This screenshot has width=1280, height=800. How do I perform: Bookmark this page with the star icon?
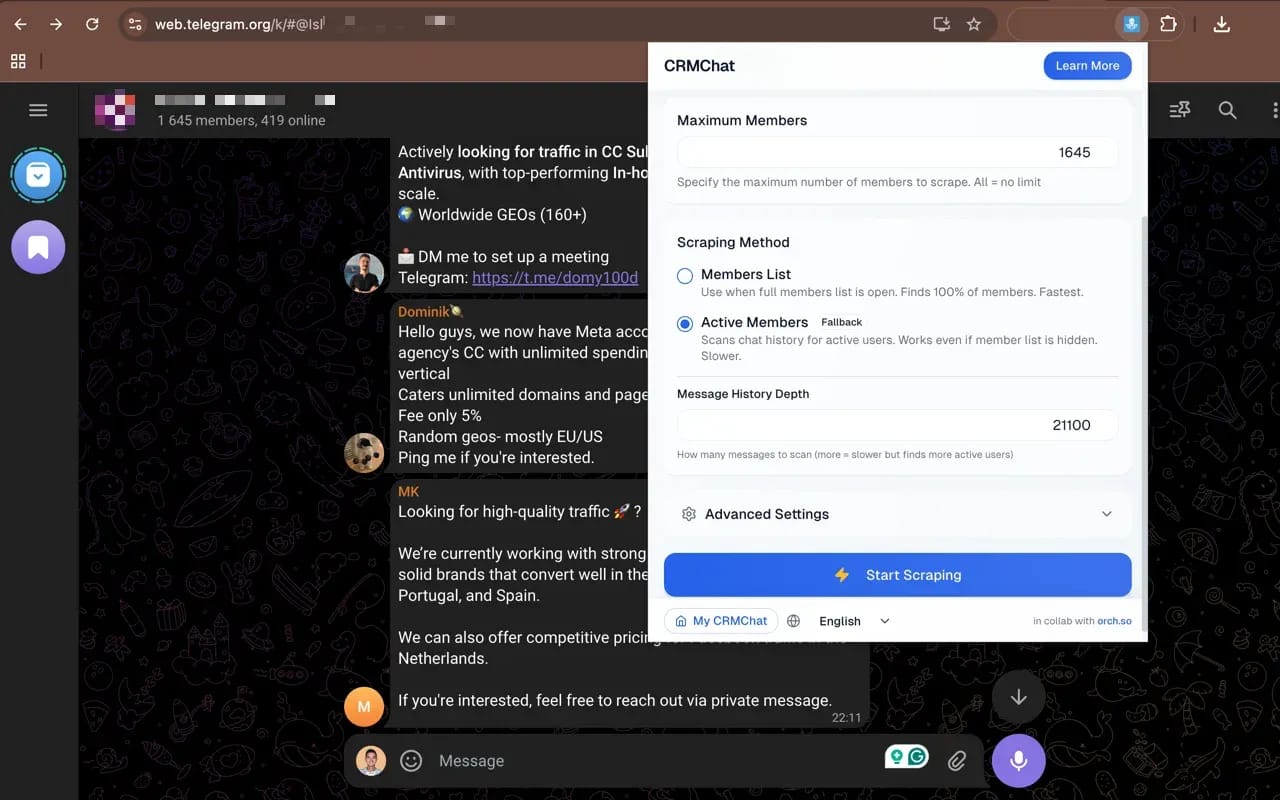coord(973,24)
